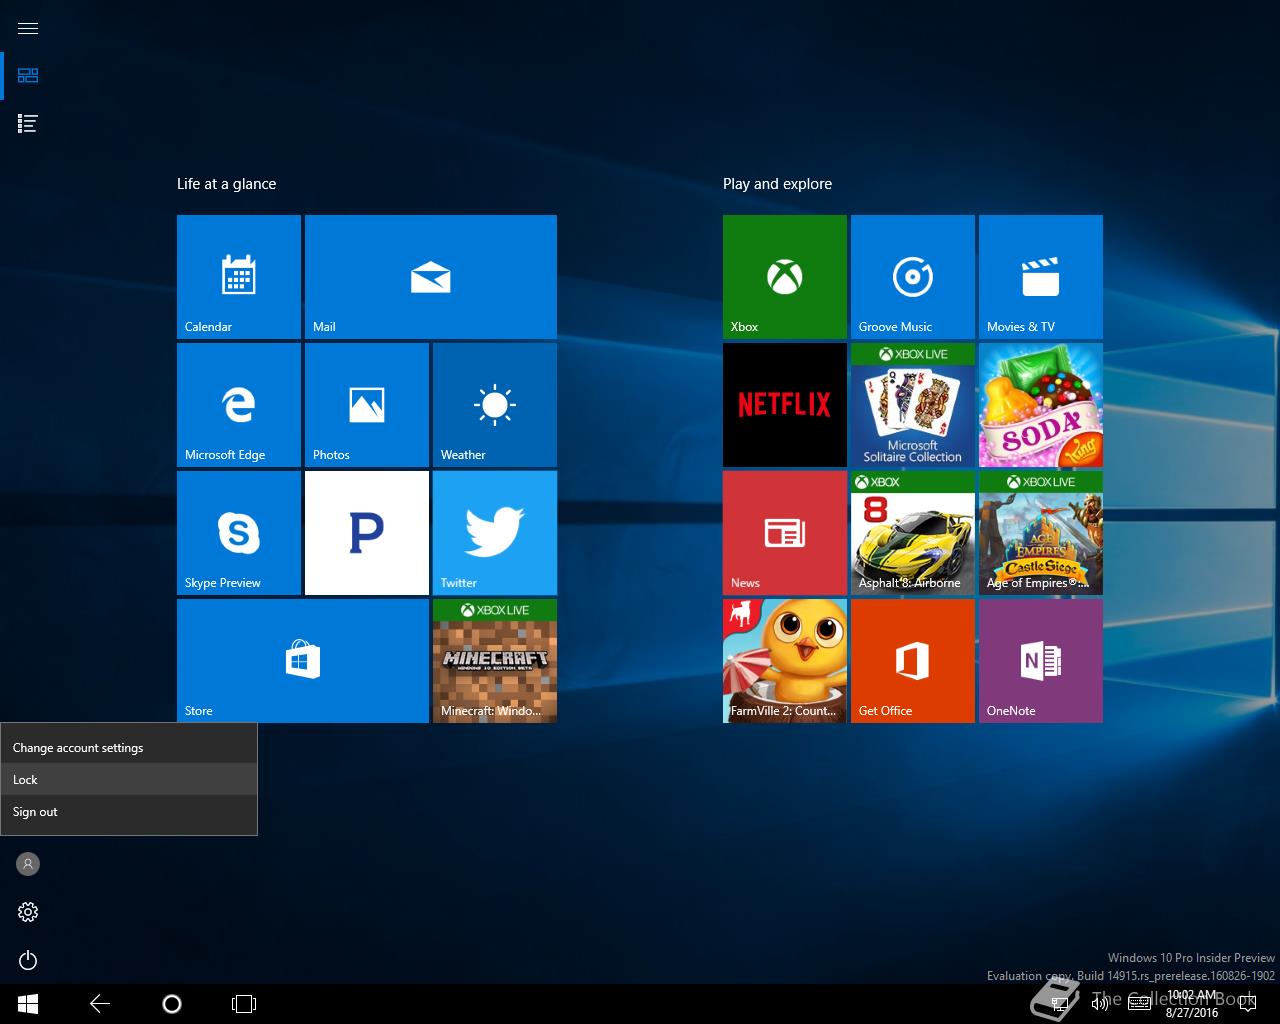
Task: Launch the Xbox tile
Action: point(785,277)
